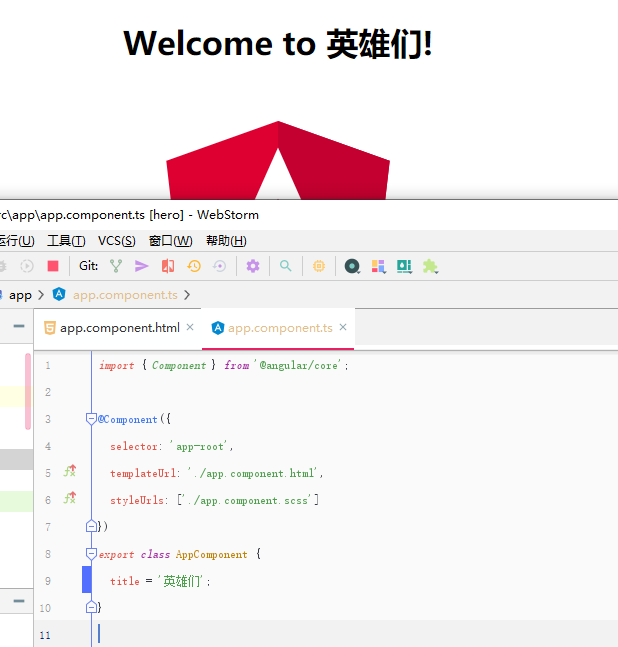Click line number 9 in gutter
The image size is (618, 647).
click(48, 581)
